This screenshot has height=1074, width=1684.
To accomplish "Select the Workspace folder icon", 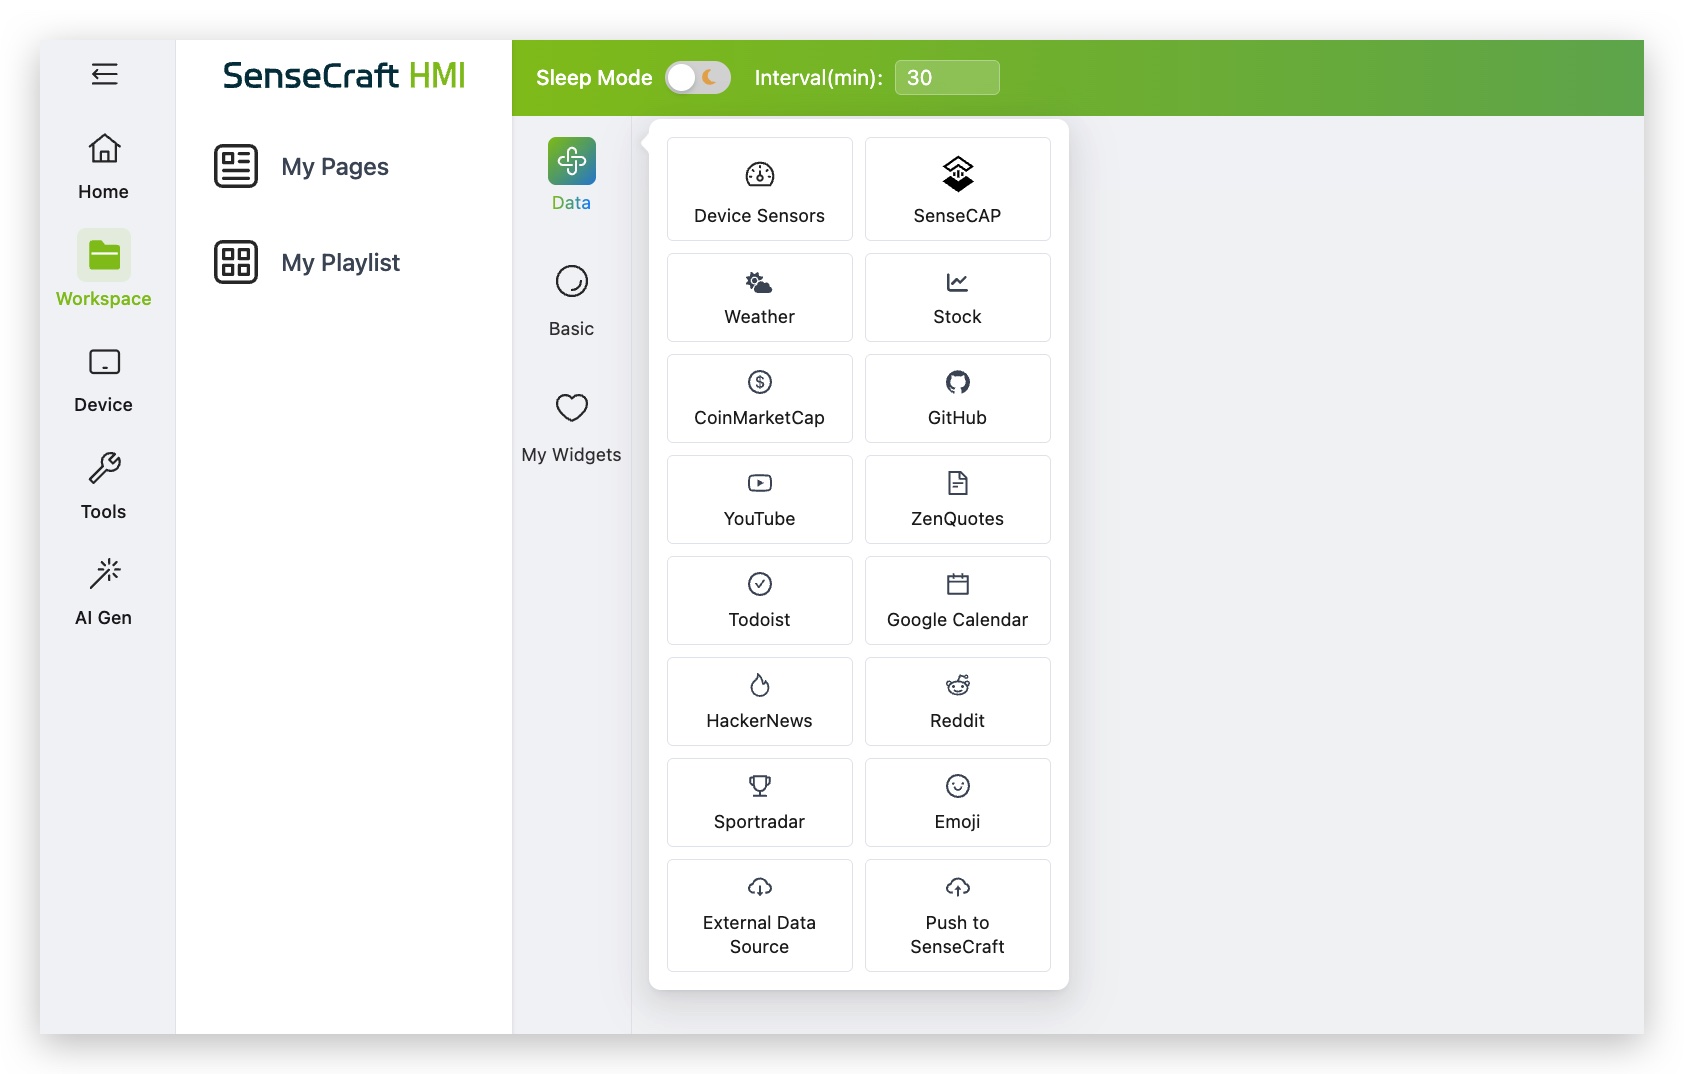I will pyautogui.click(x=104, y=256).
